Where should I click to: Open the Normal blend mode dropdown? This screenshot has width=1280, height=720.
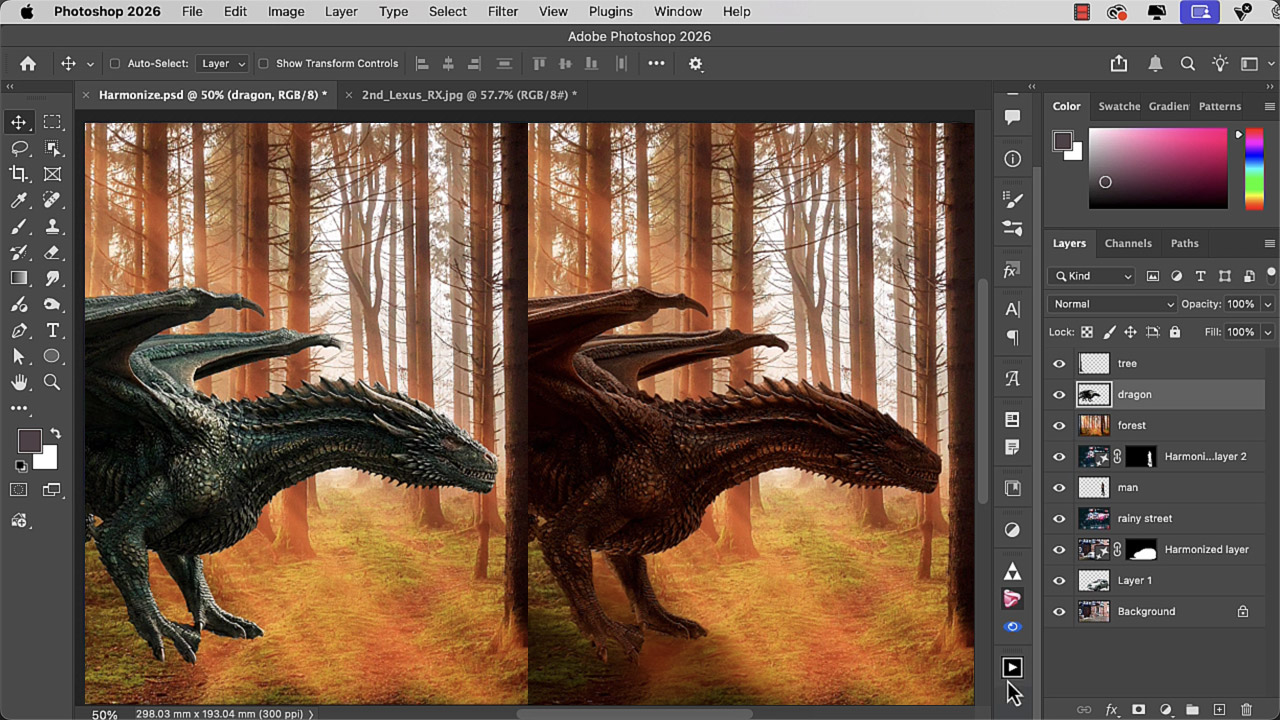[1112, 304]
